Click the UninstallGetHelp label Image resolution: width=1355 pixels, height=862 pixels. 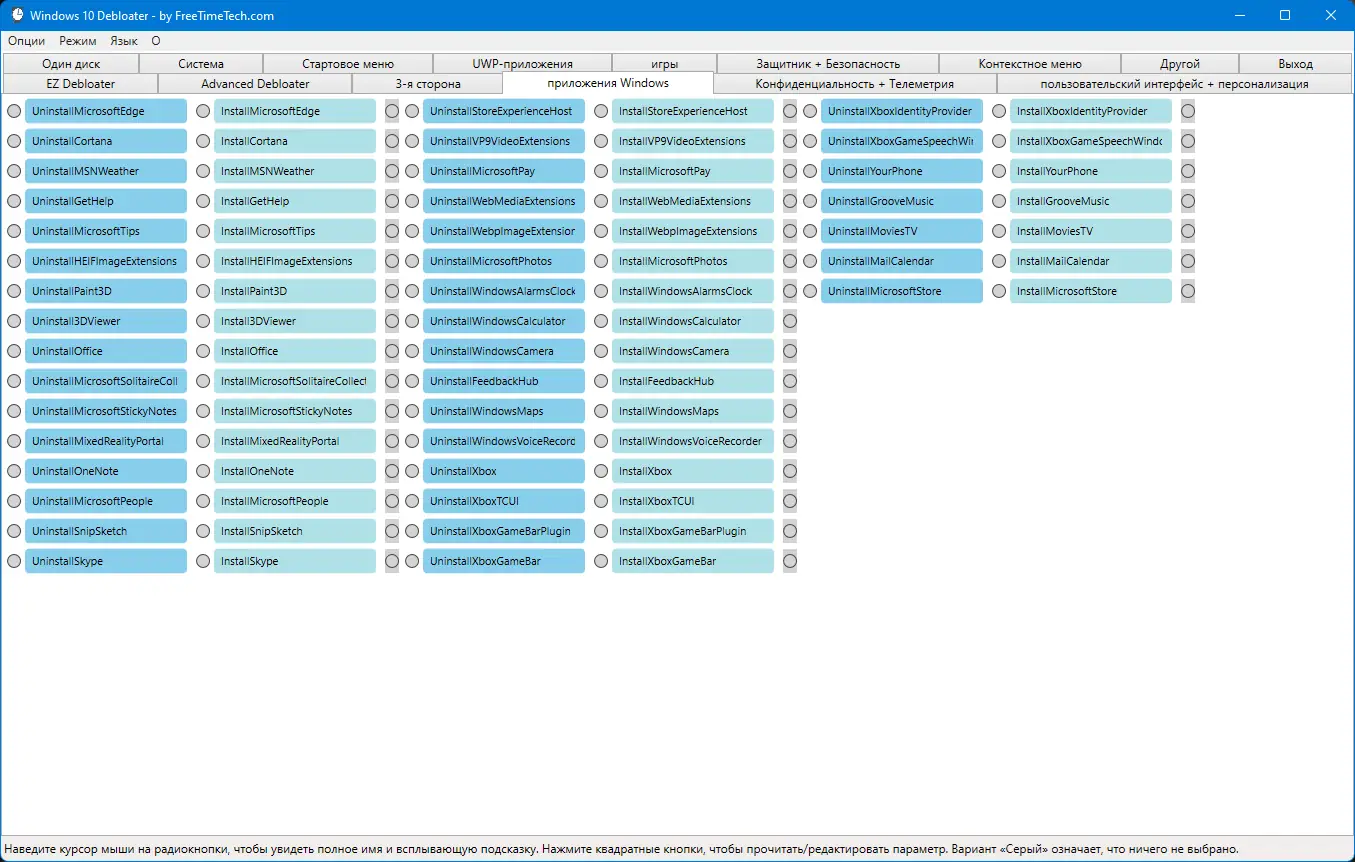coord(106,201)
